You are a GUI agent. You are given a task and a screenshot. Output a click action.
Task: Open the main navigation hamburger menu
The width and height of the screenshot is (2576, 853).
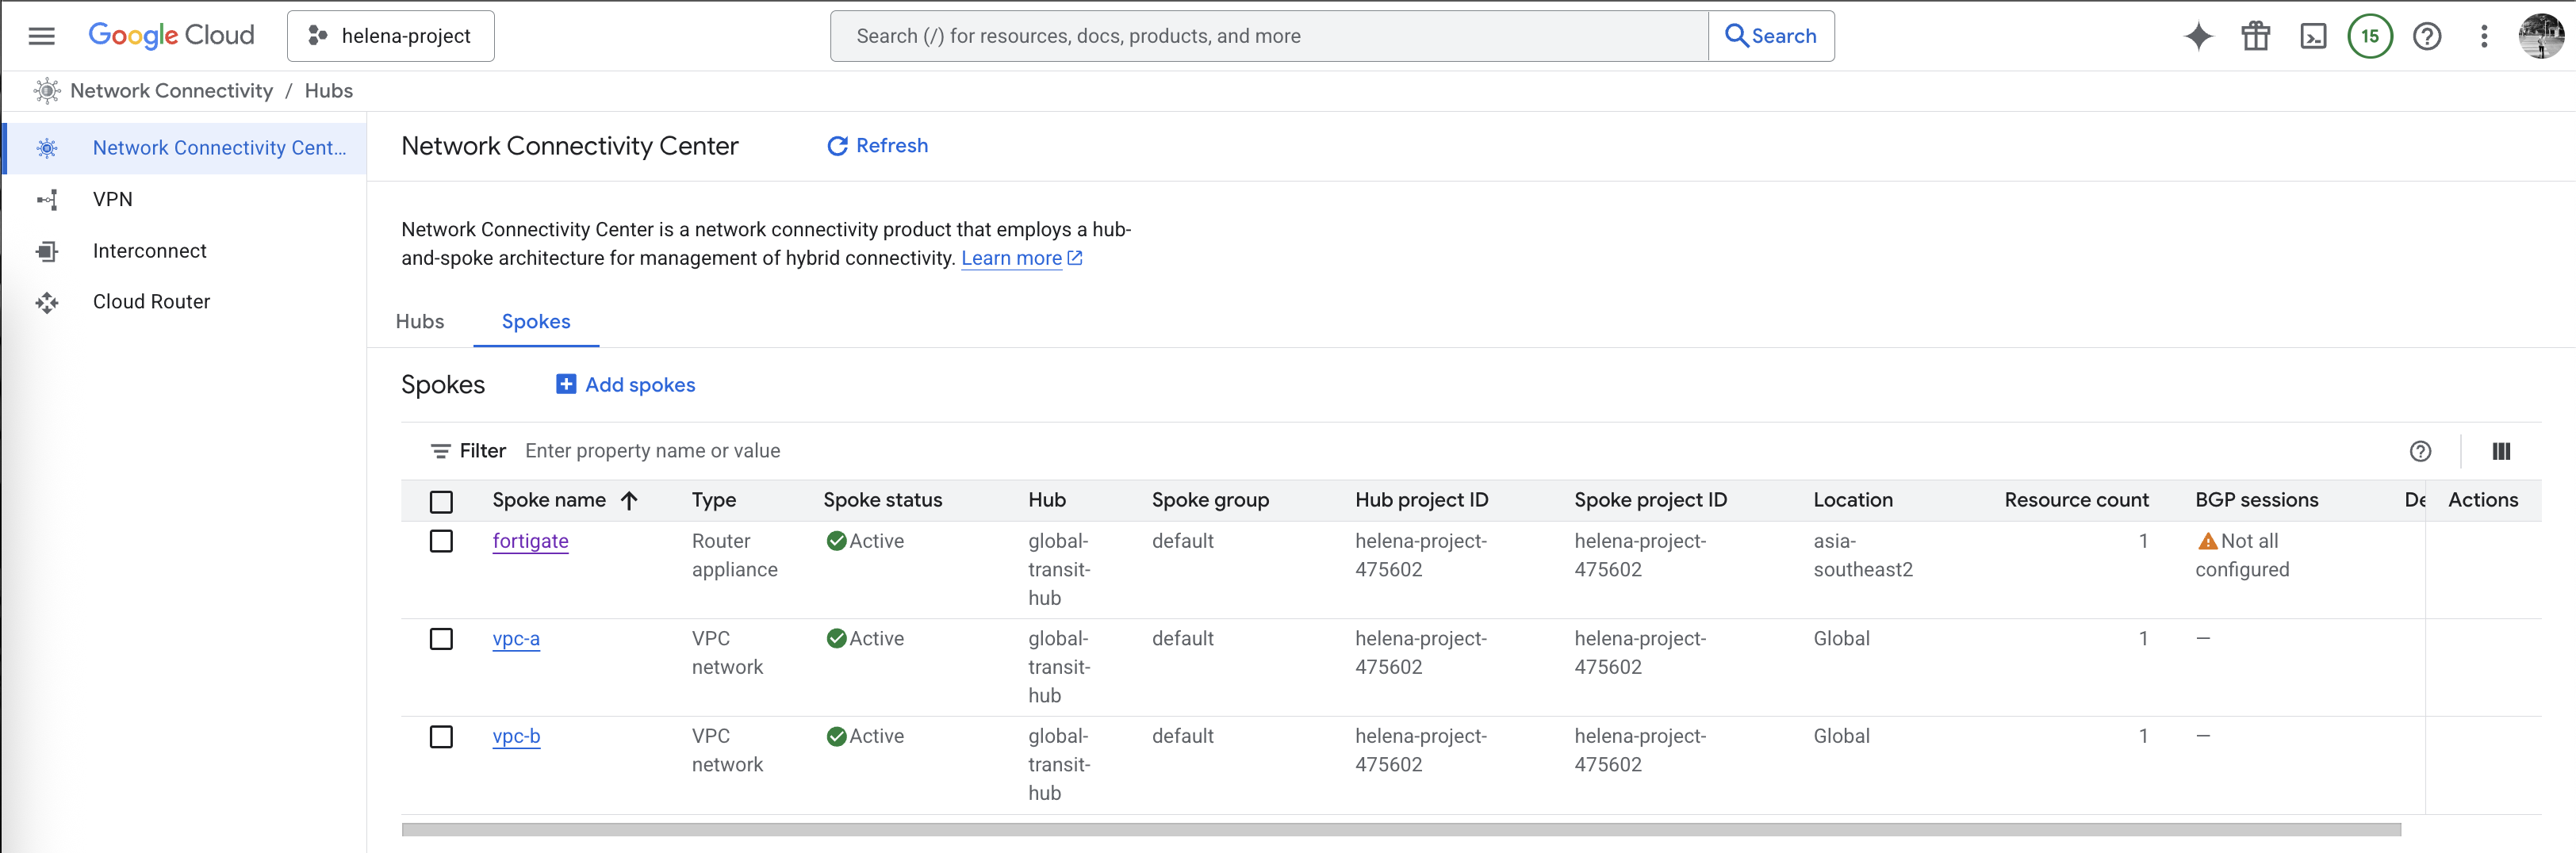point(41,36)
